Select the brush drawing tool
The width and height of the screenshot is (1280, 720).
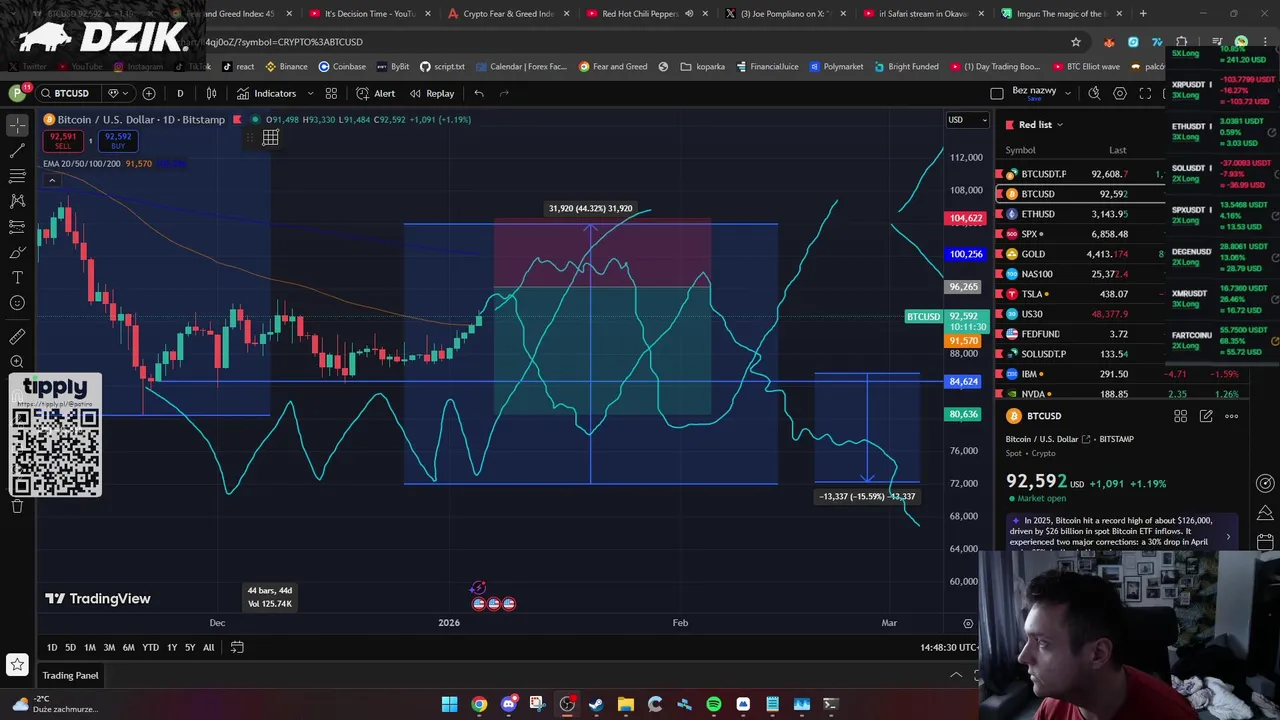tap(17, 252)
